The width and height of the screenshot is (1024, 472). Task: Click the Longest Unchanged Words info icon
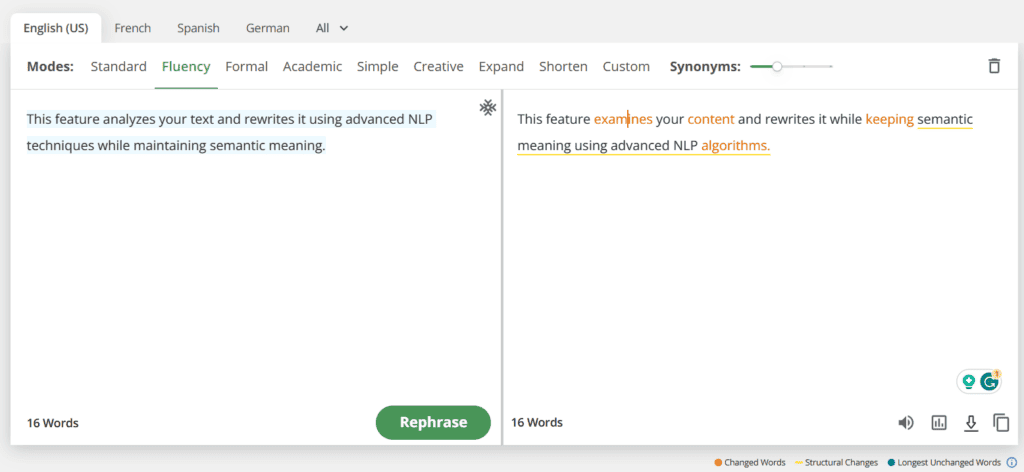[1011, 463]
